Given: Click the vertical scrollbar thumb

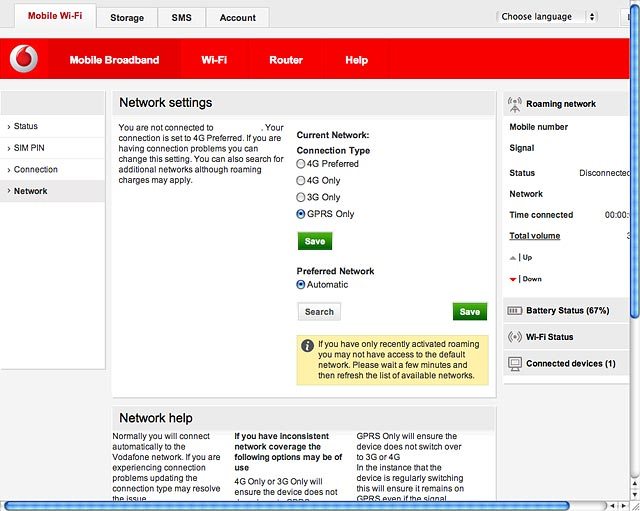Looking at the screenshot, I should click(x=635, y=161).
